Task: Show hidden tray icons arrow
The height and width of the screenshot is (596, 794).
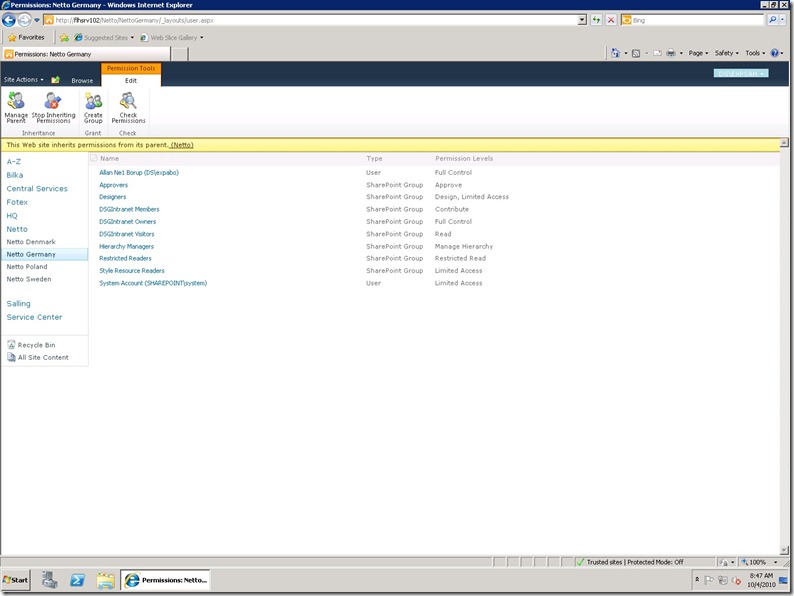Action: click(697, 579)
